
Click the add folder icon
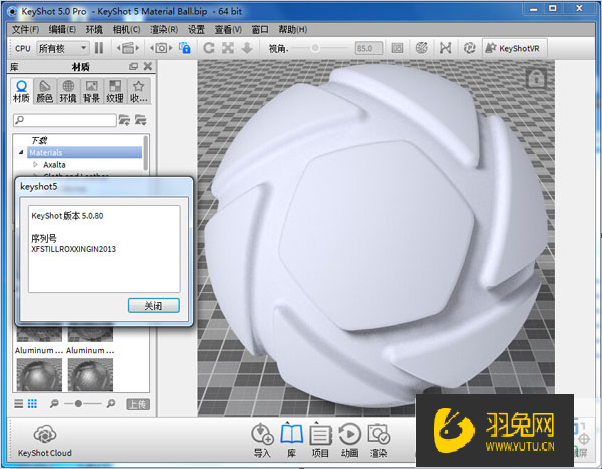pos(124,120)
